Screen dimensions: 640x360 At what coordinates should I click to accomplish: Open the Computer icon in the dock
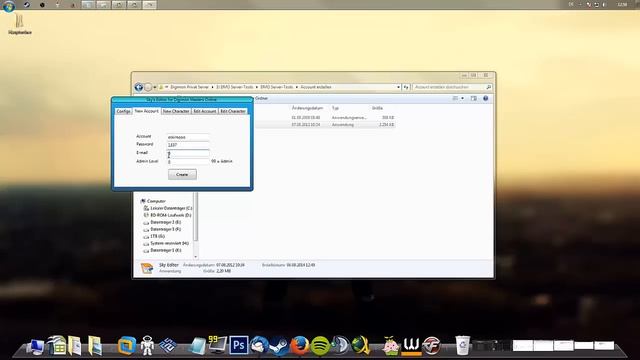36,346
